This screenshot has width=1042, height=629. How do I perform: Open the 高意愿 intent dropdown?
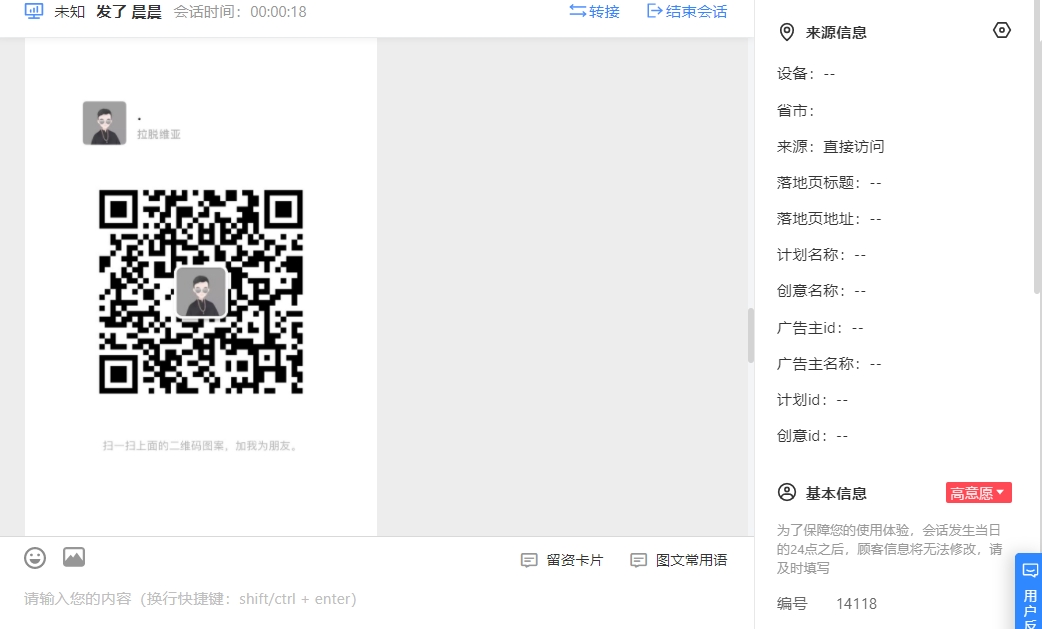point(978,493)
